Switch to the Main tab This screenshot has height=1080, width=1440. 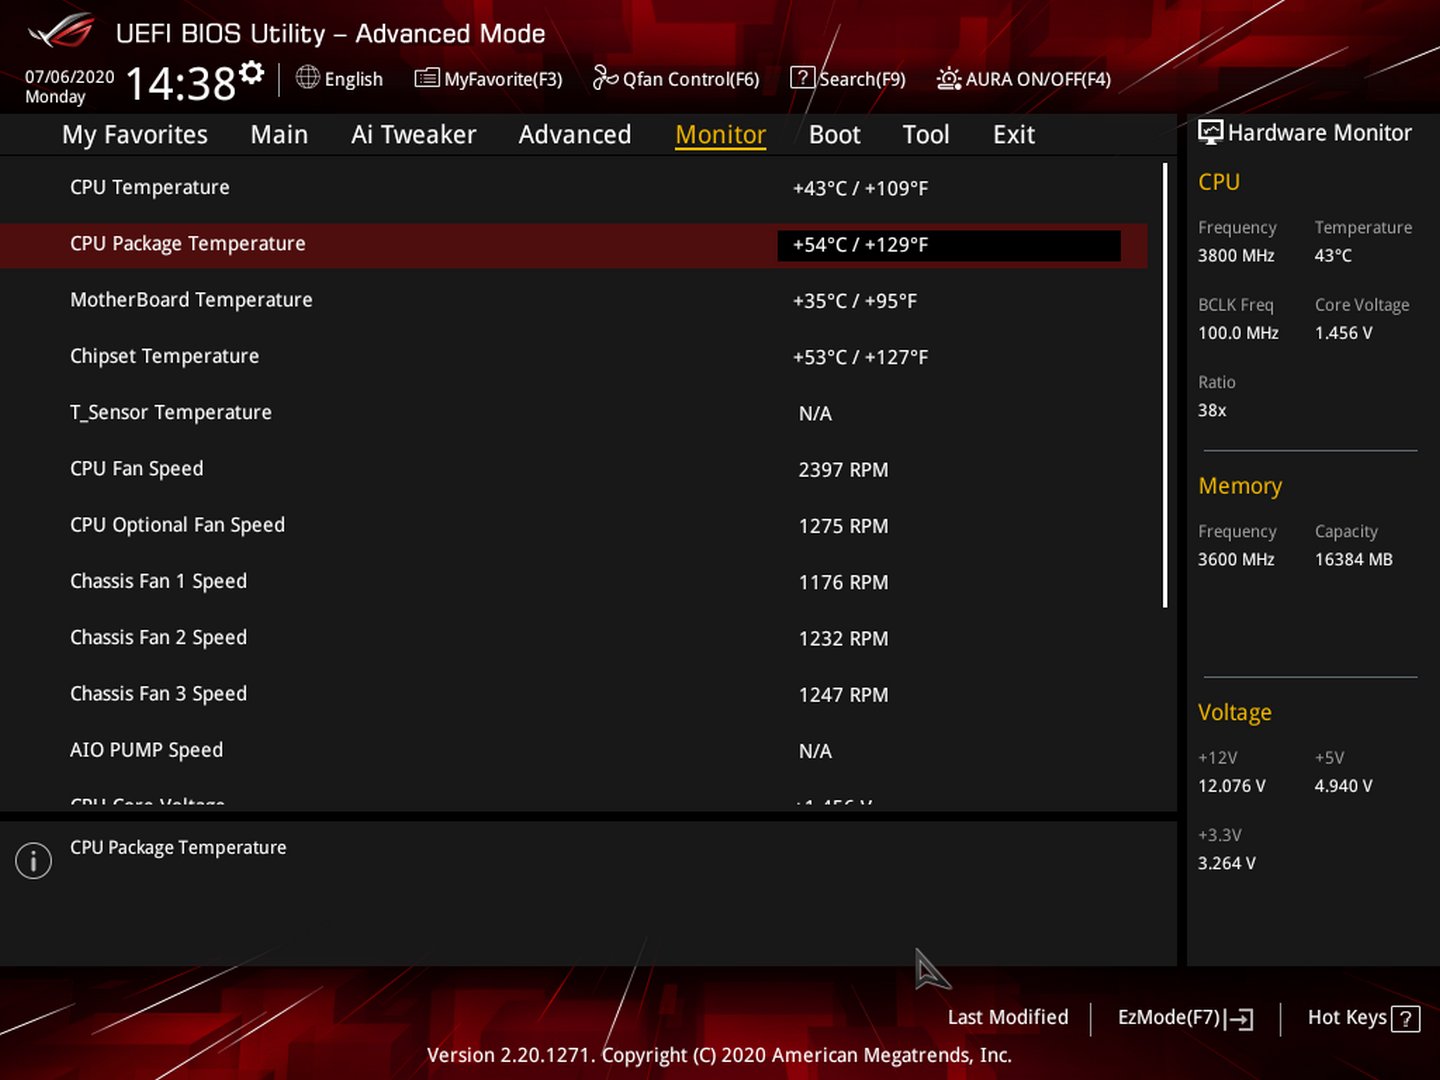pyautogui.click(x=279, y=135)
